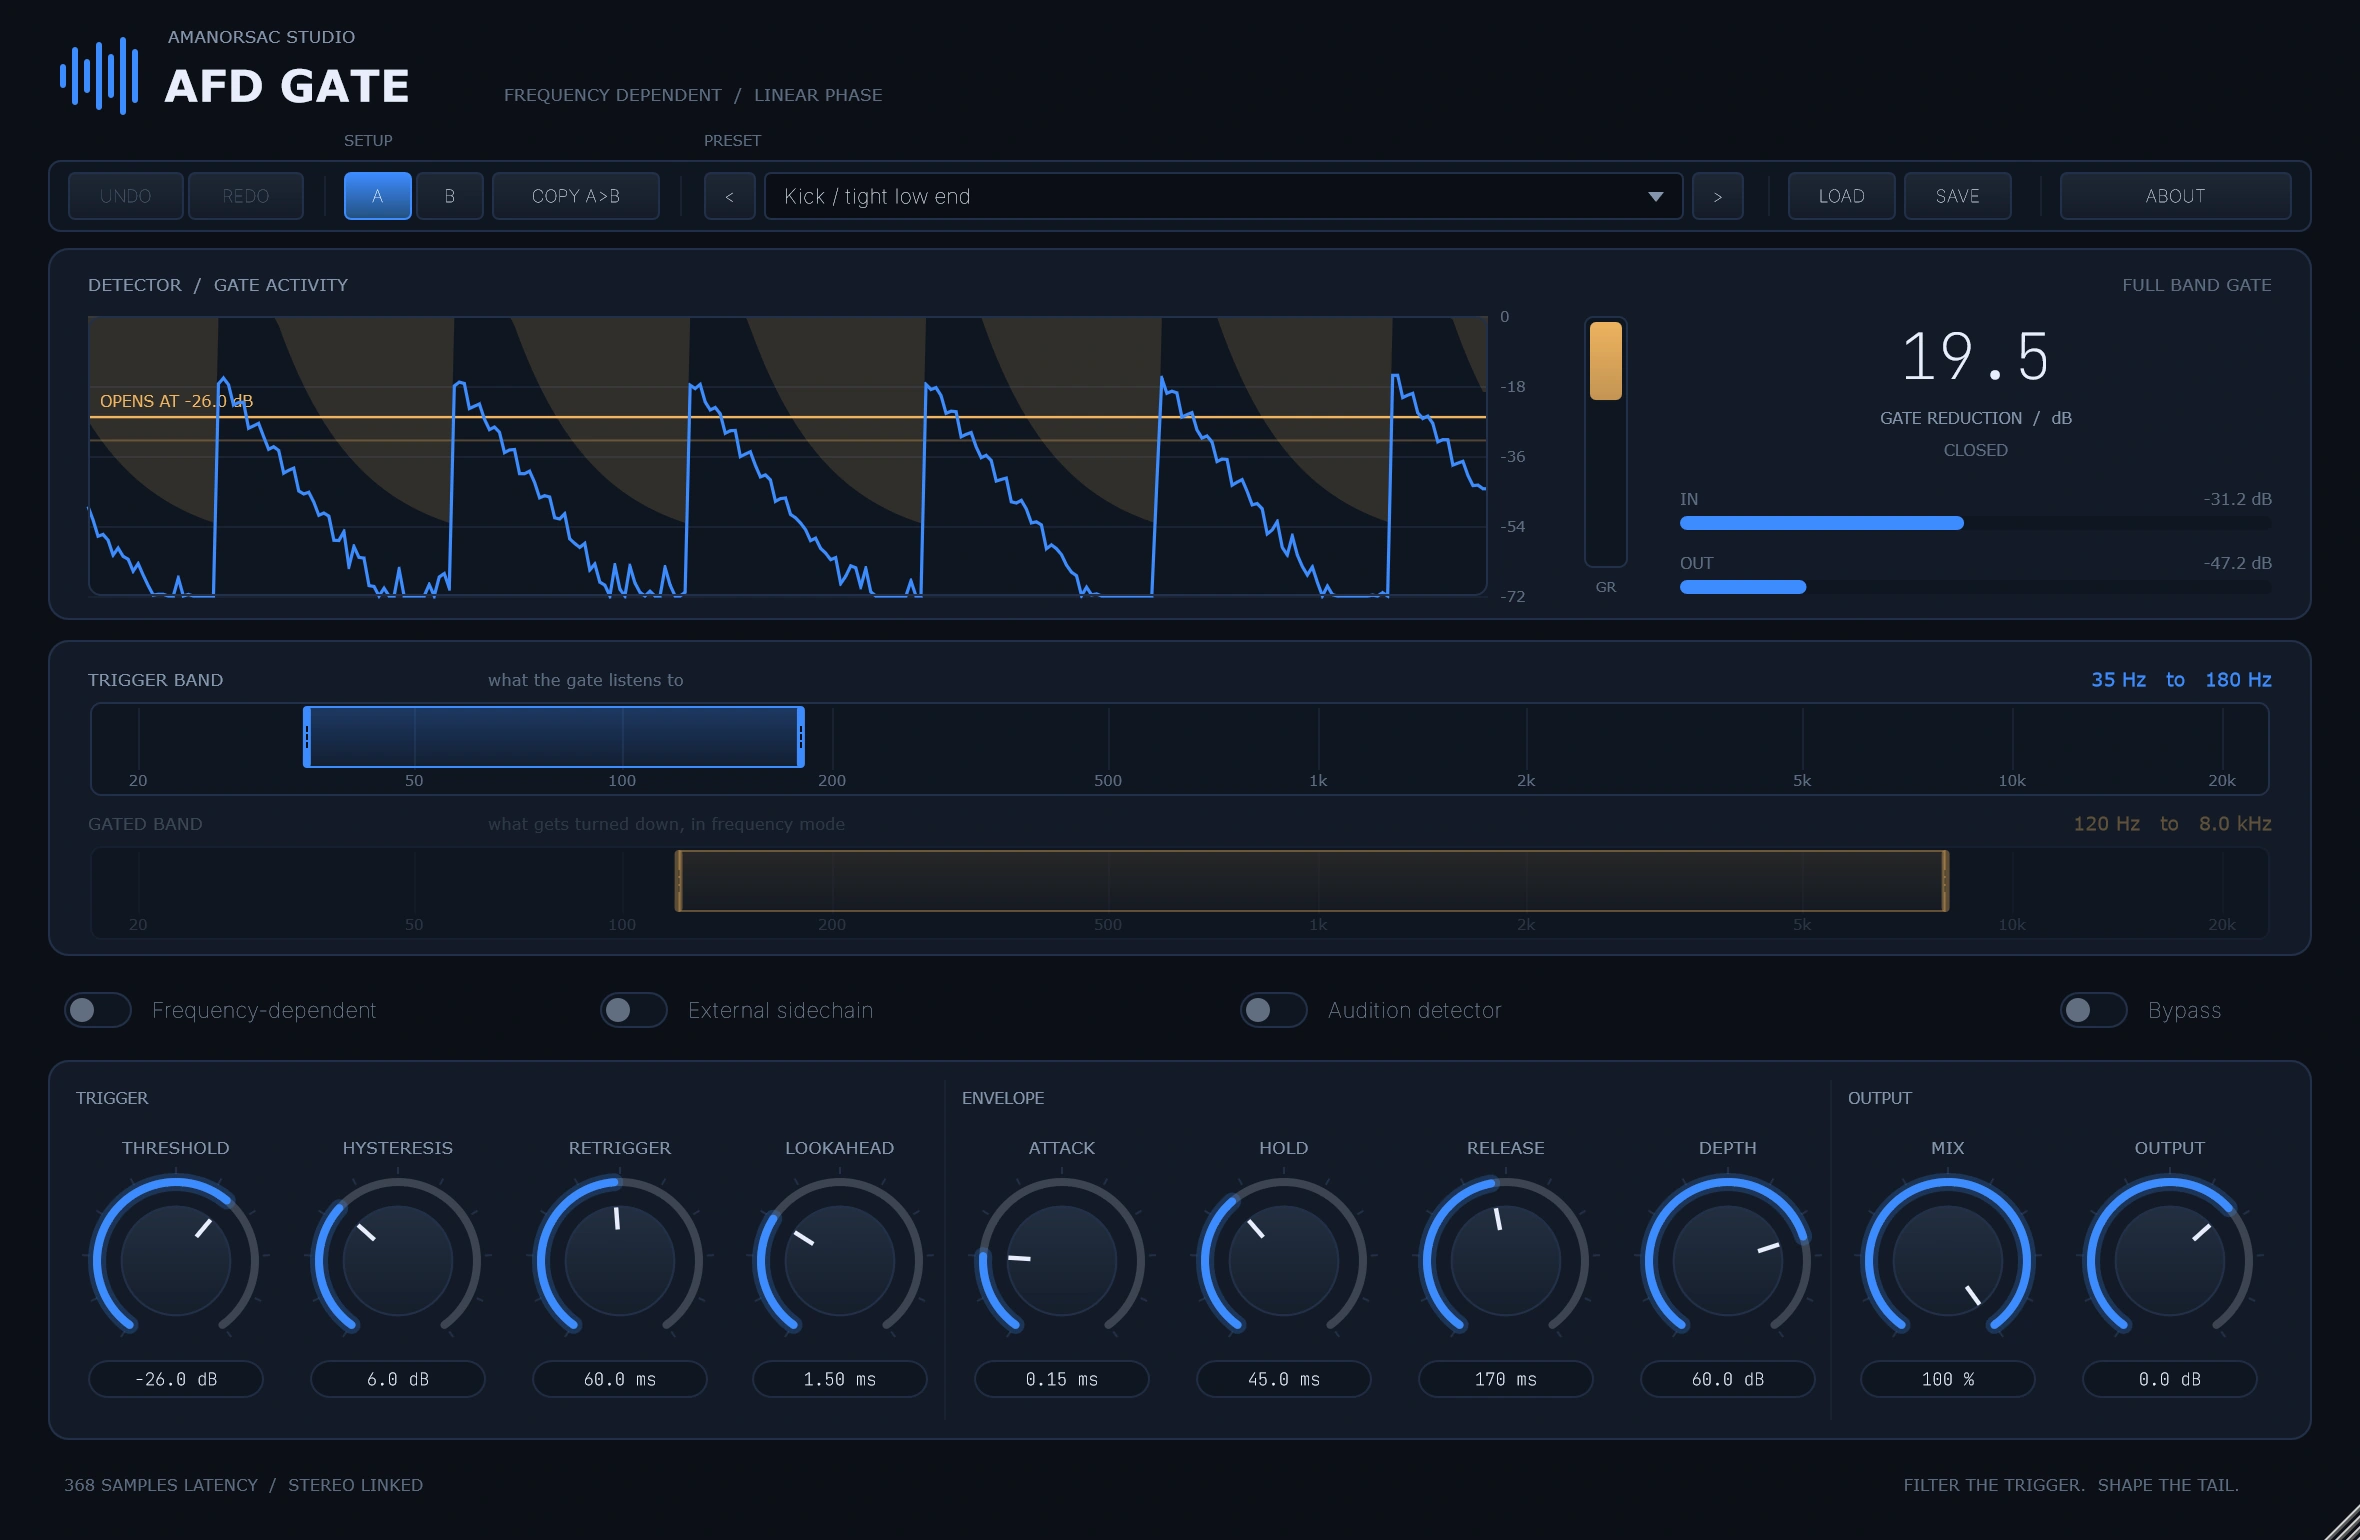The image size is (2360, 1540).
Task: Click the FULL BAND GATE mode label
Action: coord(2197,285)
